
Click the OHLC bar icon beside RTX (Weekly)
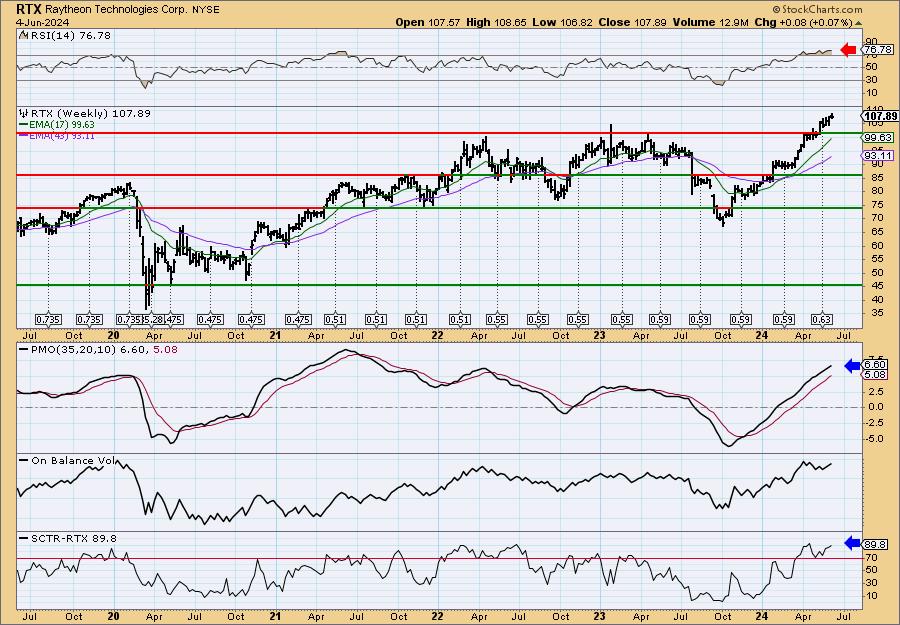[22, 113]
